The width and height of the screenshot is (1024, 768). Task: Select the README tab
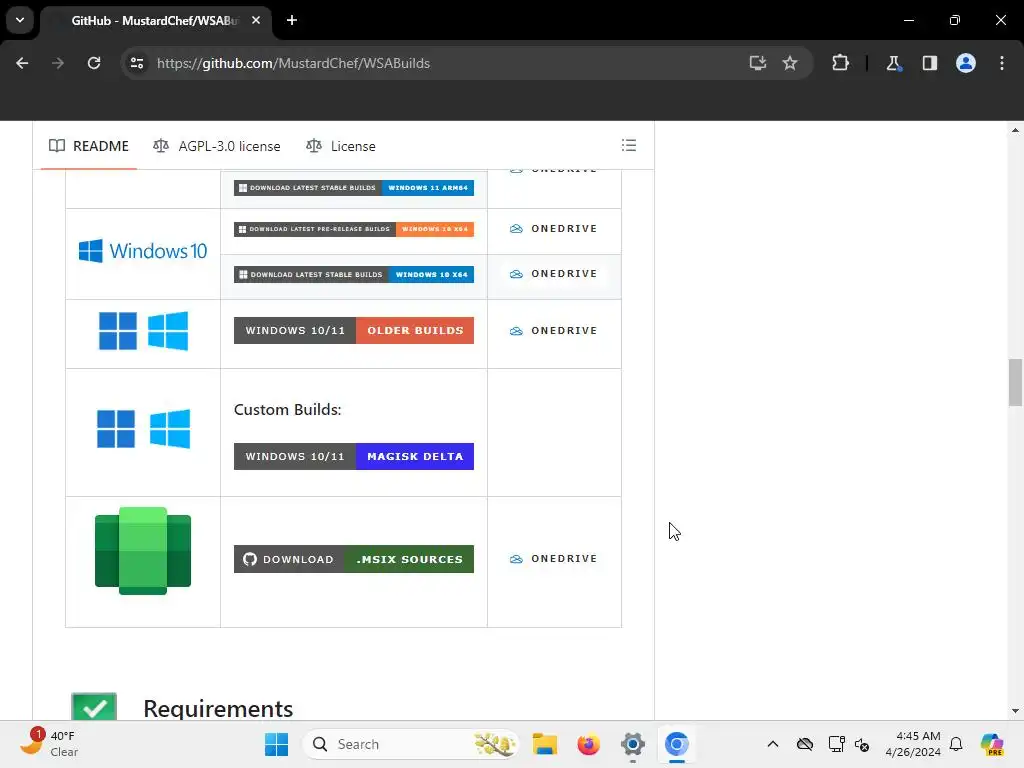pos(89,146)
